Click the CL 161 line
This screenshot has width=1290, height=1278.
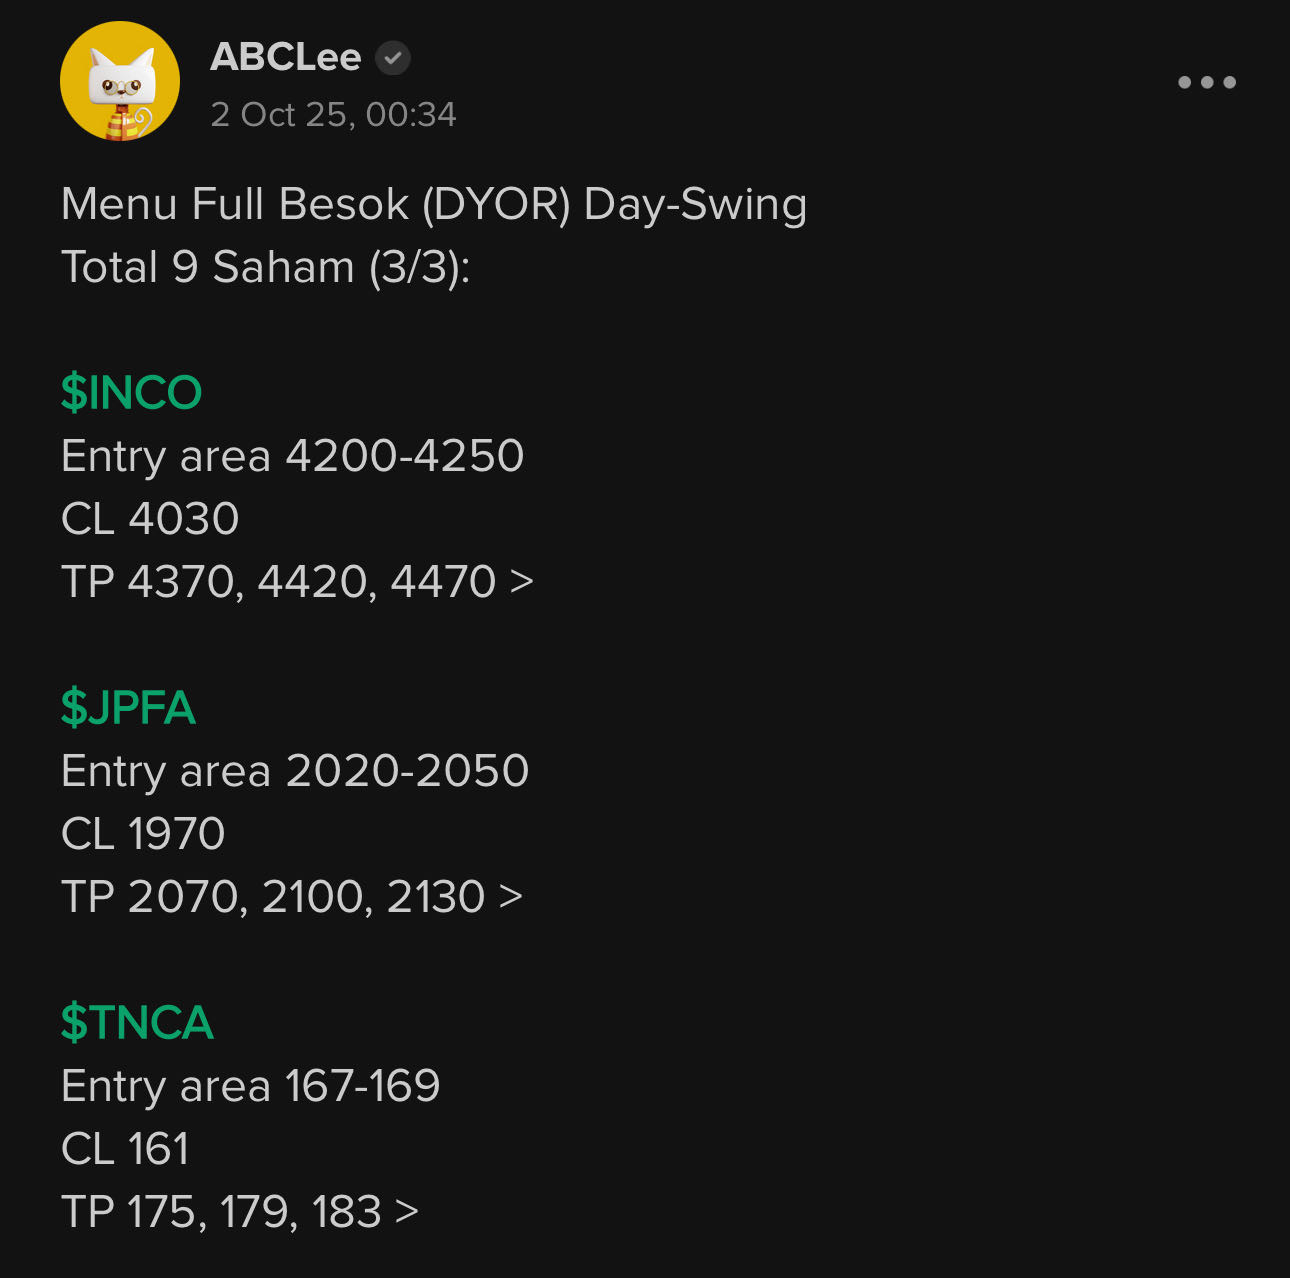pos(125,1149)
